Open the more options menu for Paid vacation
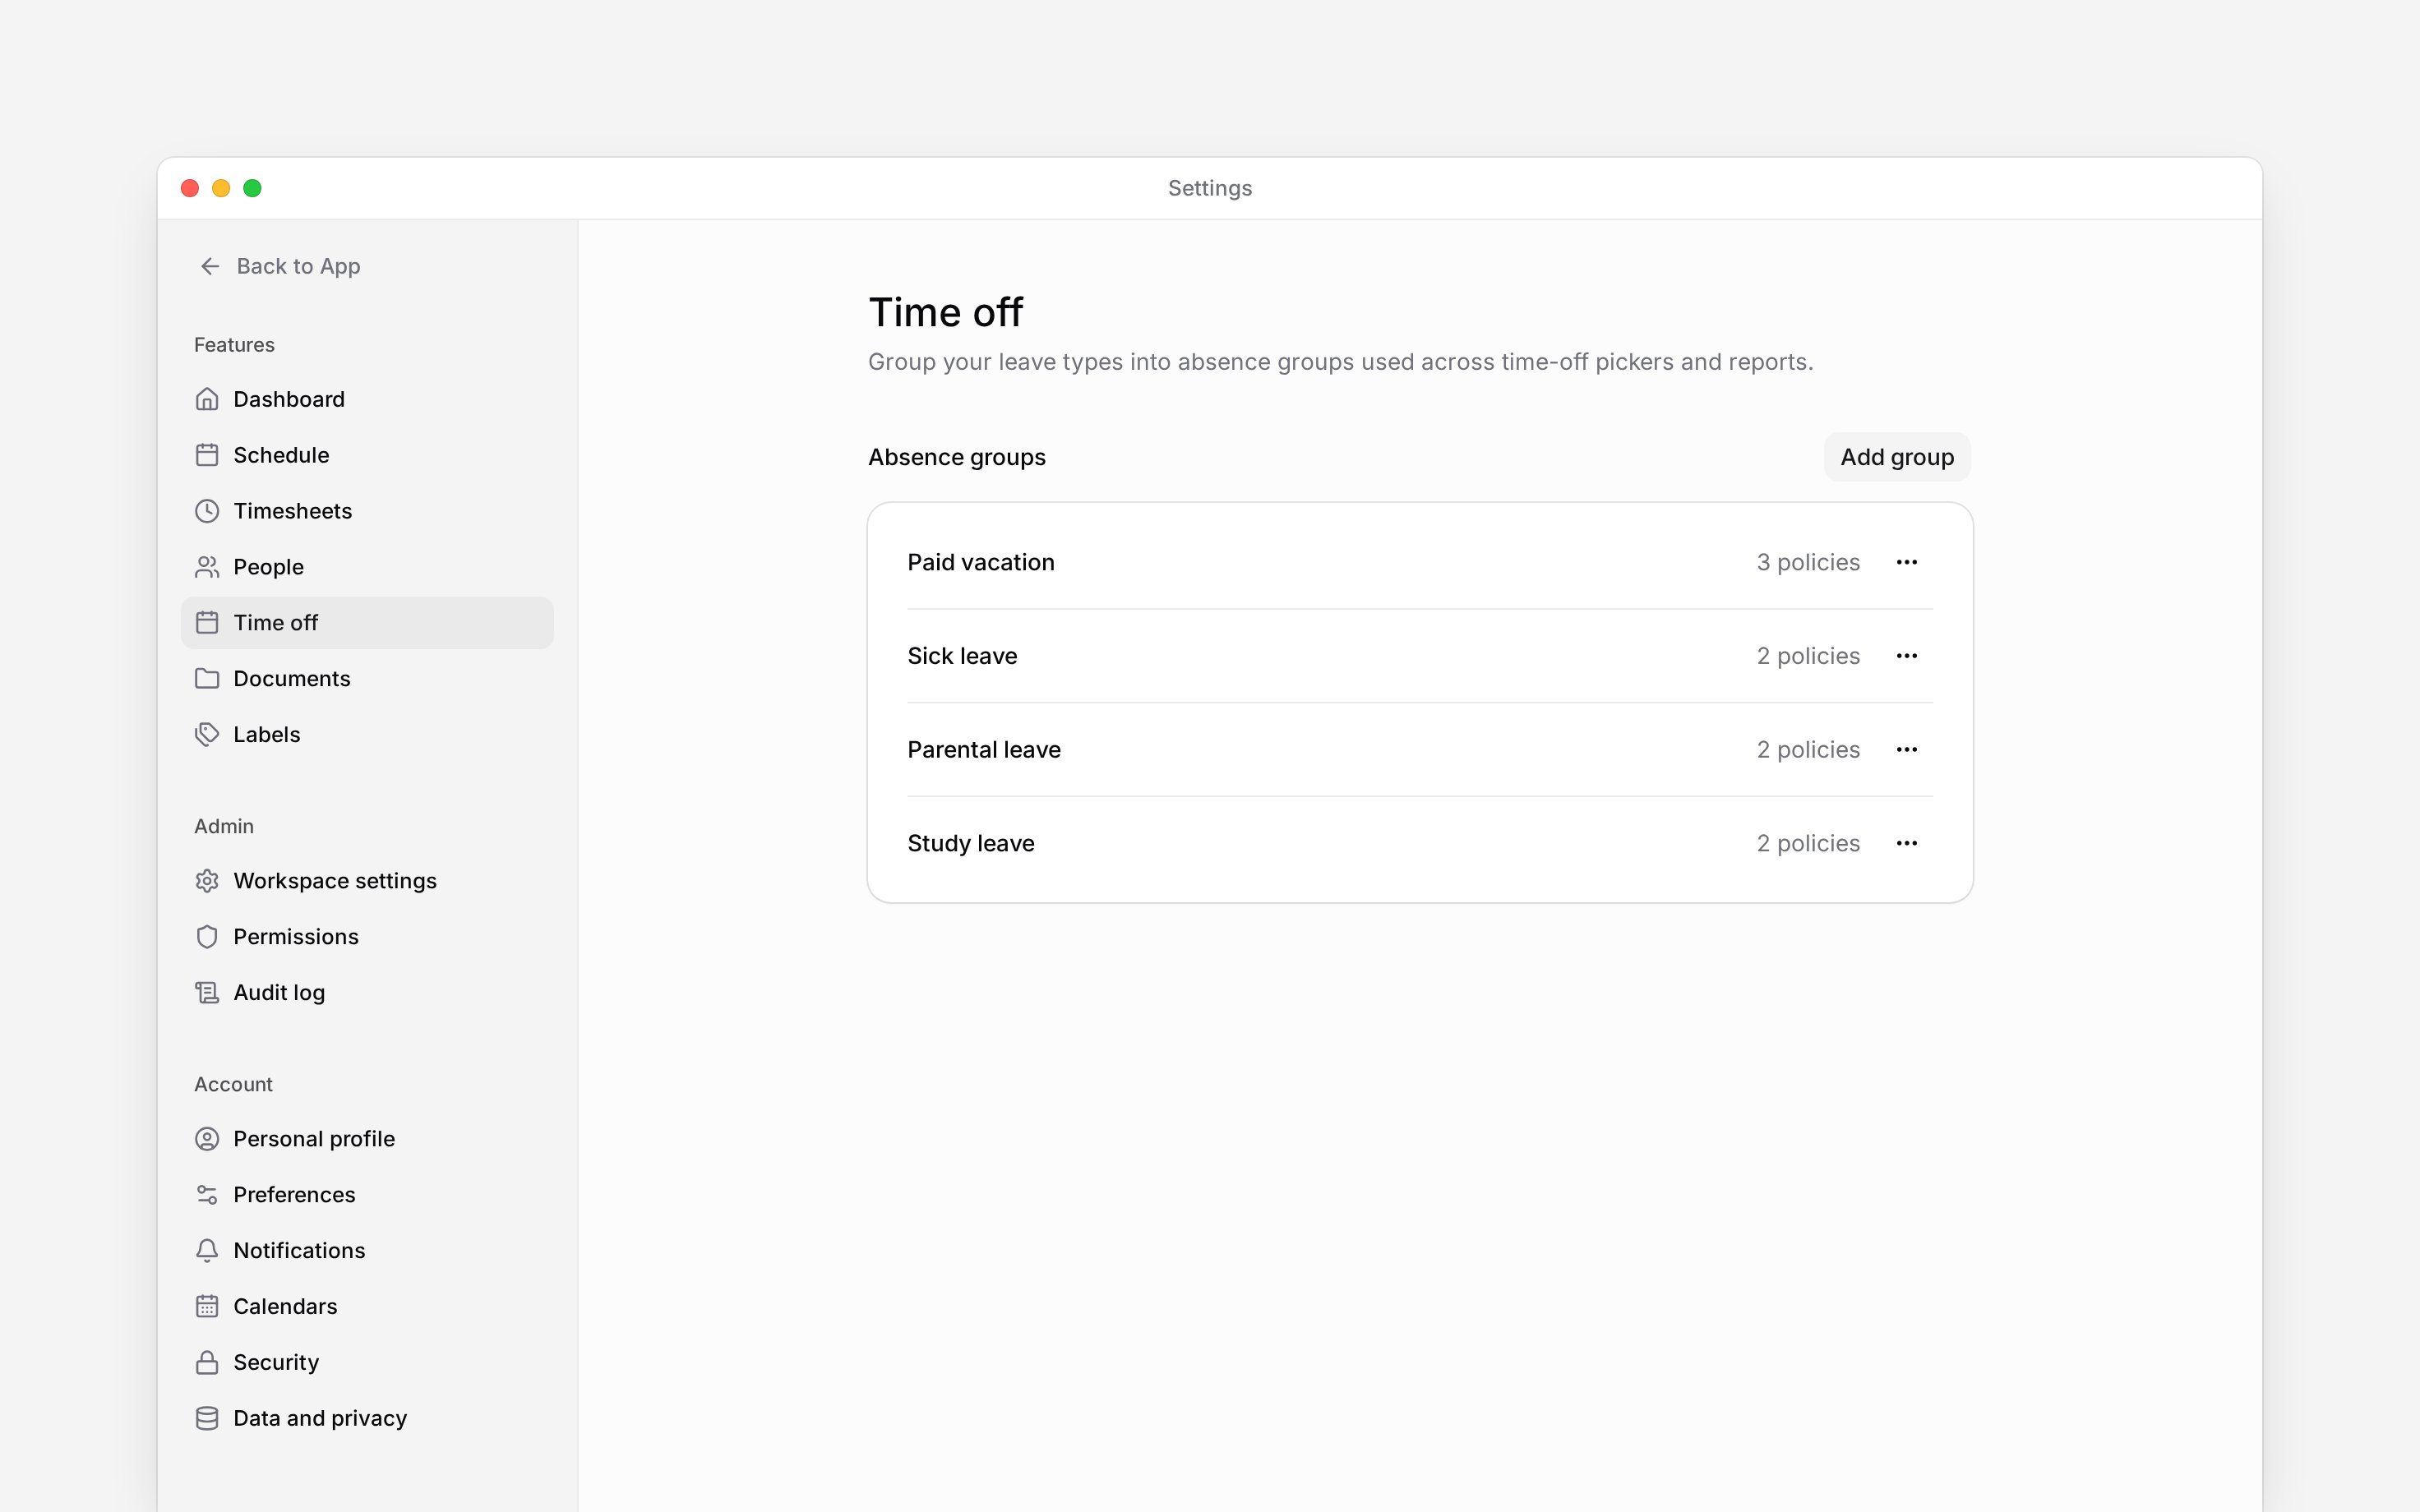This screenshot has width=2420, height=1512. 1907,562
